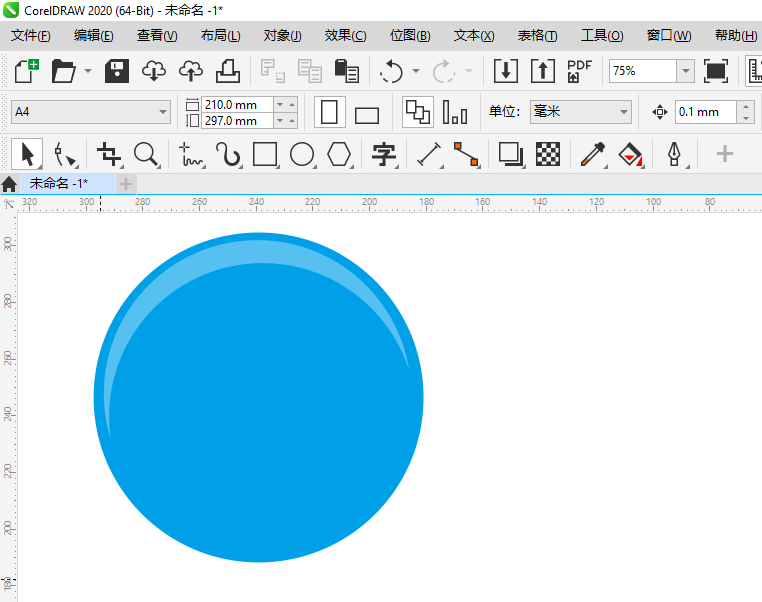762x602 pixels.
Task: Choose the Rectangle tool
Action: pyautogui.click(x=264, y=154)
